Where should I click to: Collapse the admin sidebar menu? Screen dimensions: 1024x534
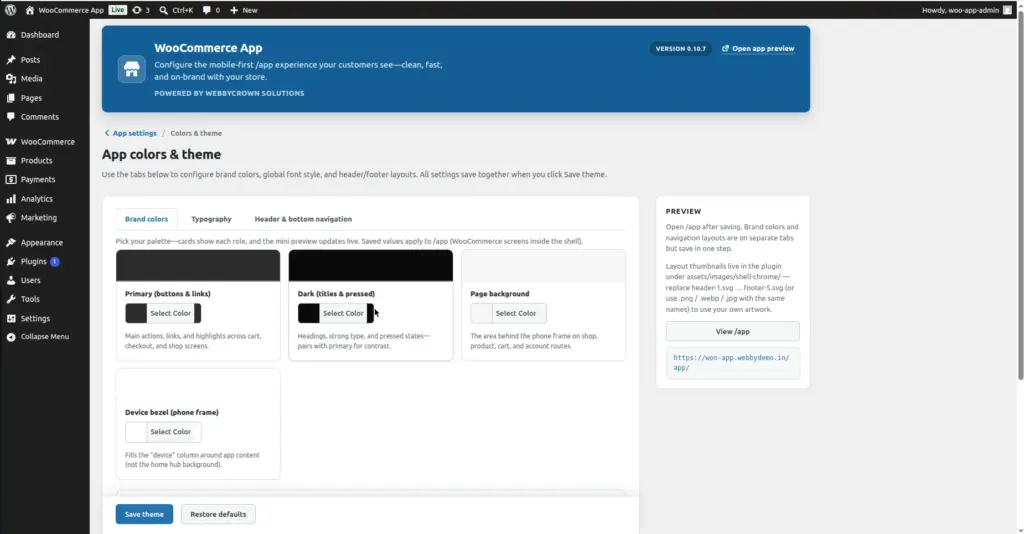tap(44, 337)
